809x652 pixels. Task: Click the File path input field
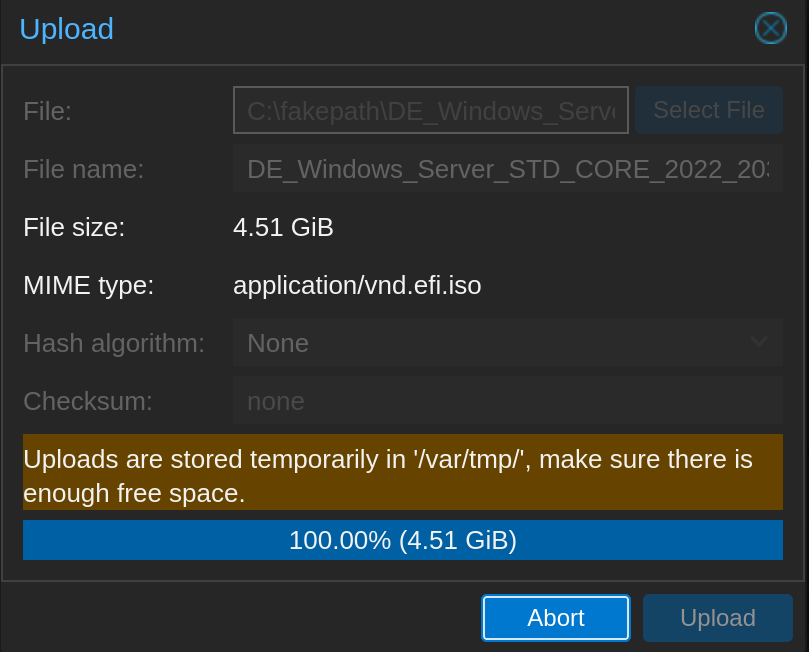tap(431, 110)
